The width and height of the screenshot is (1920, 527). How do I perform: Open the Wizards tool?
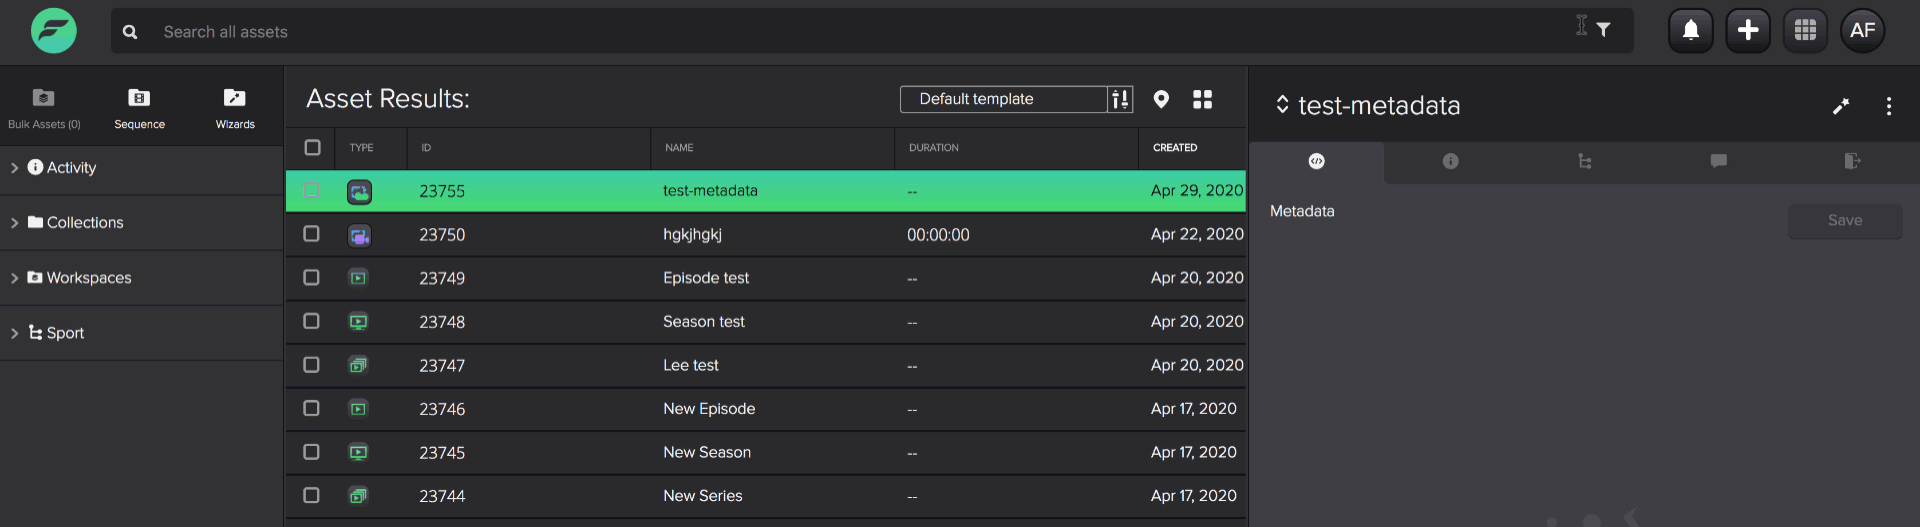[x=235, y=108]
